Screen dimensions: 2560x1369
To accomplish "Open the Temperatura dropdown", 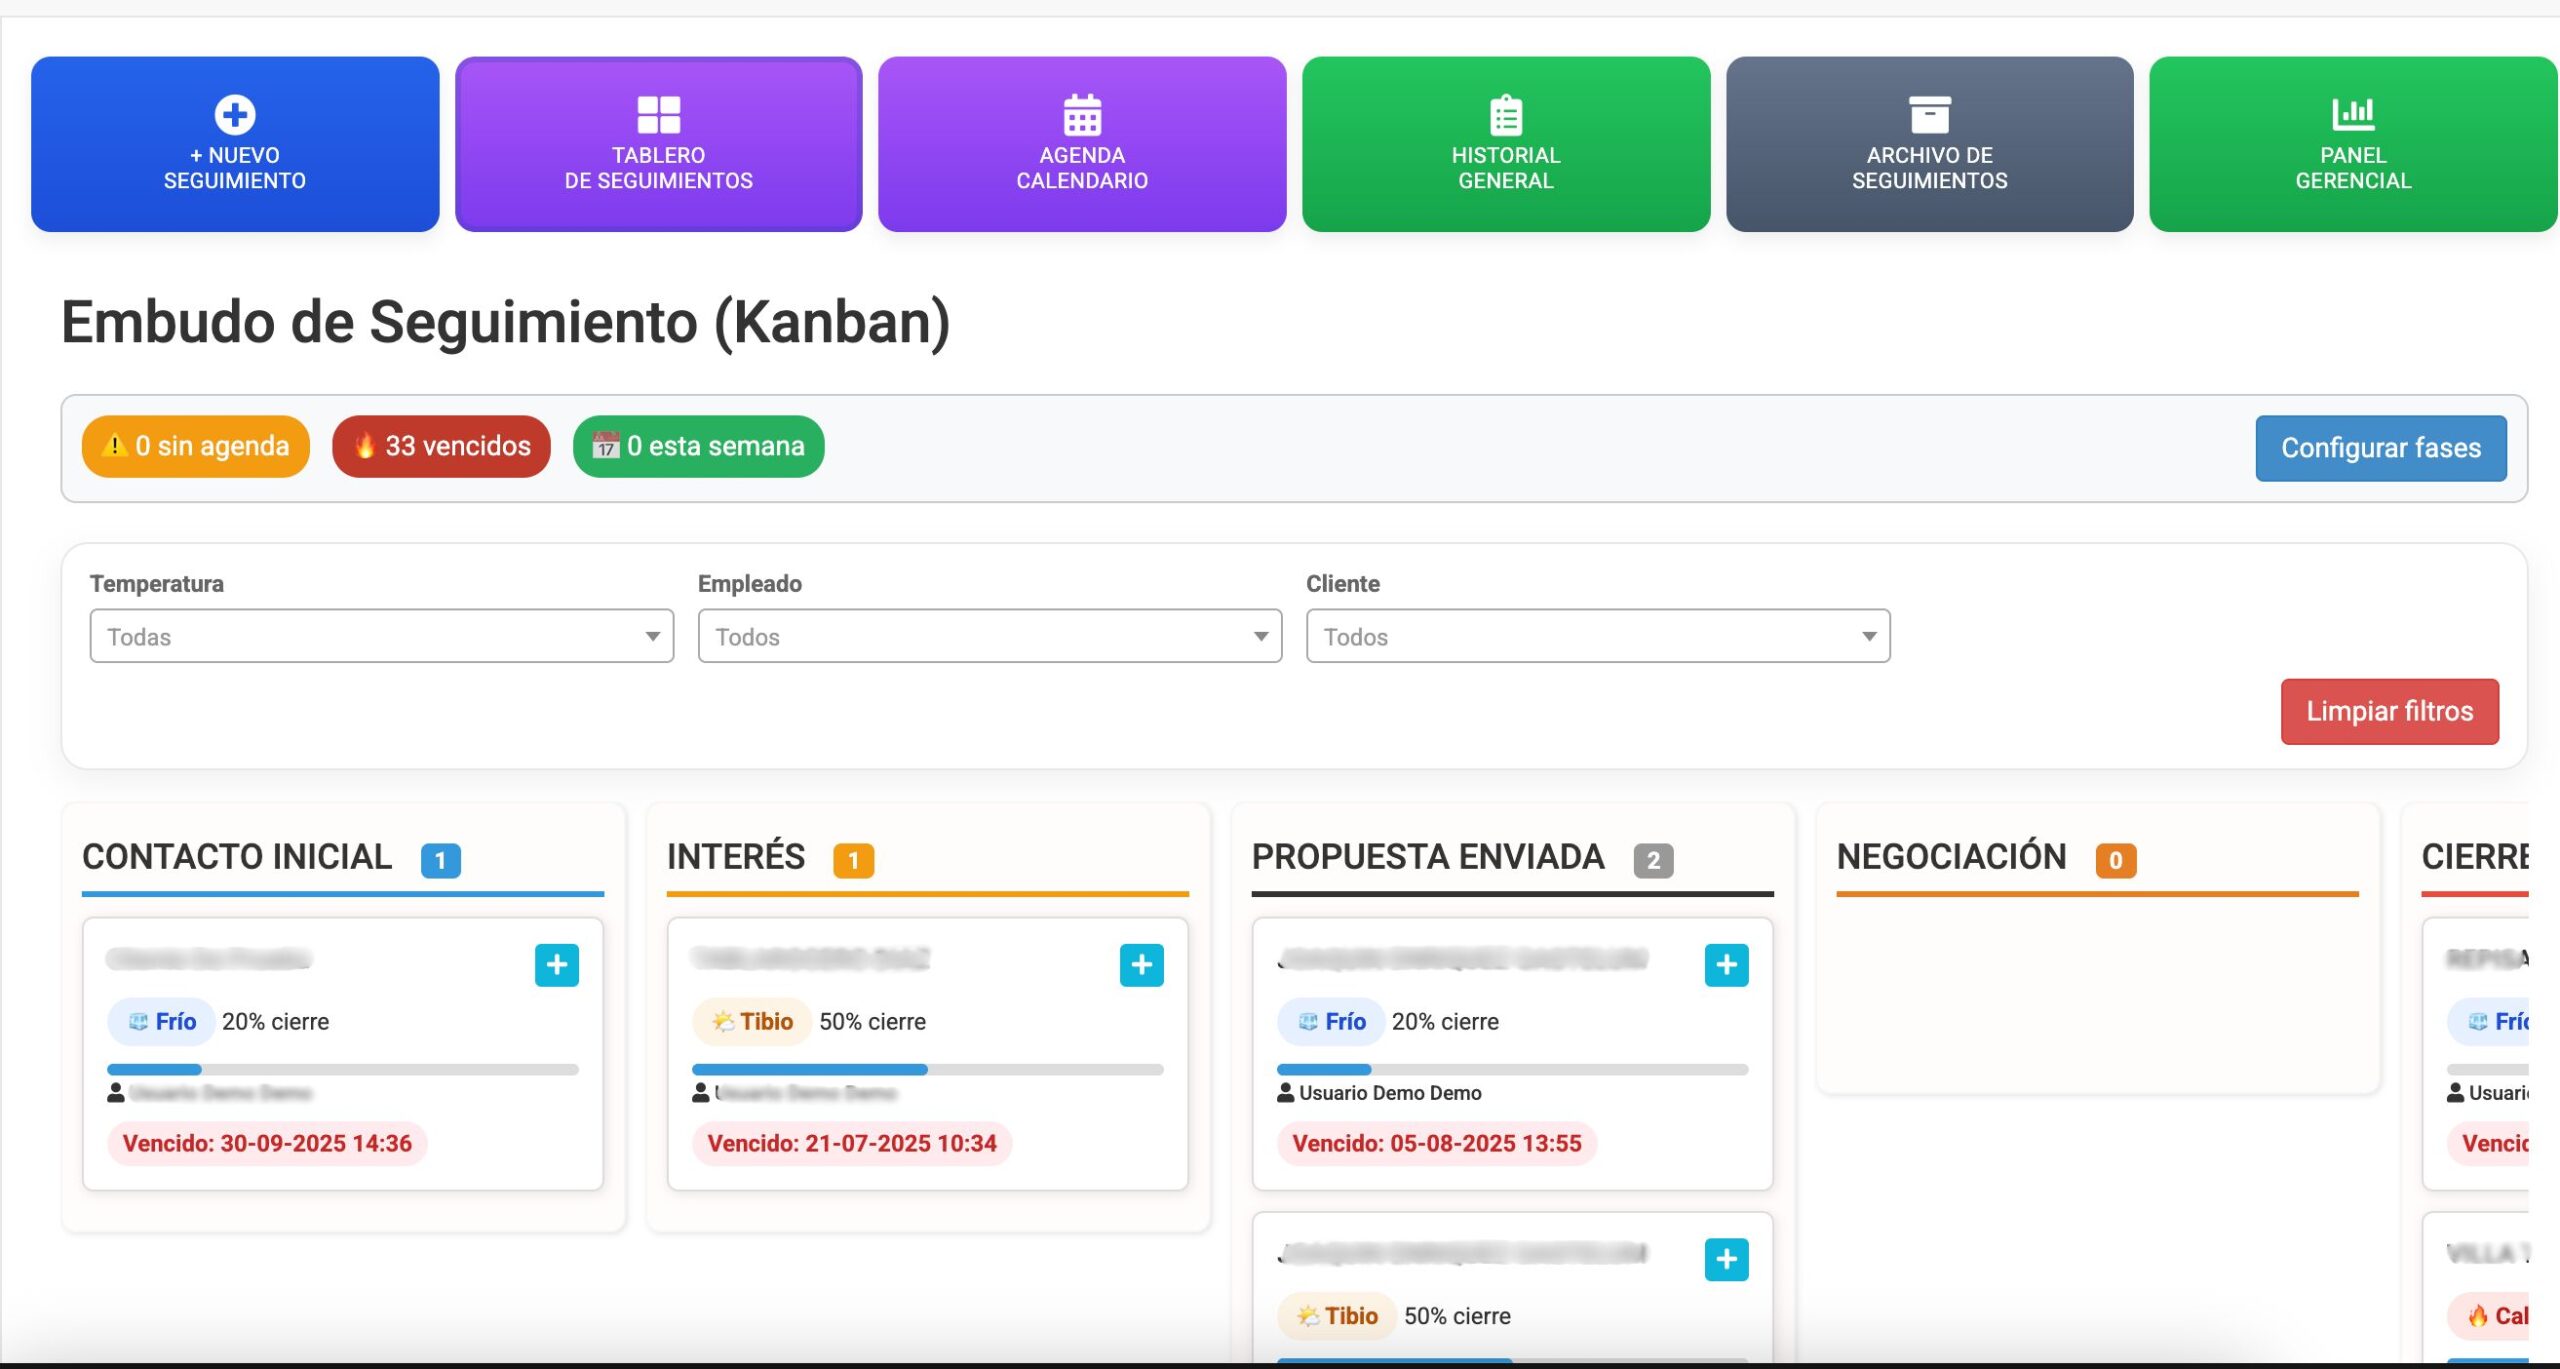I will (382, 636).
